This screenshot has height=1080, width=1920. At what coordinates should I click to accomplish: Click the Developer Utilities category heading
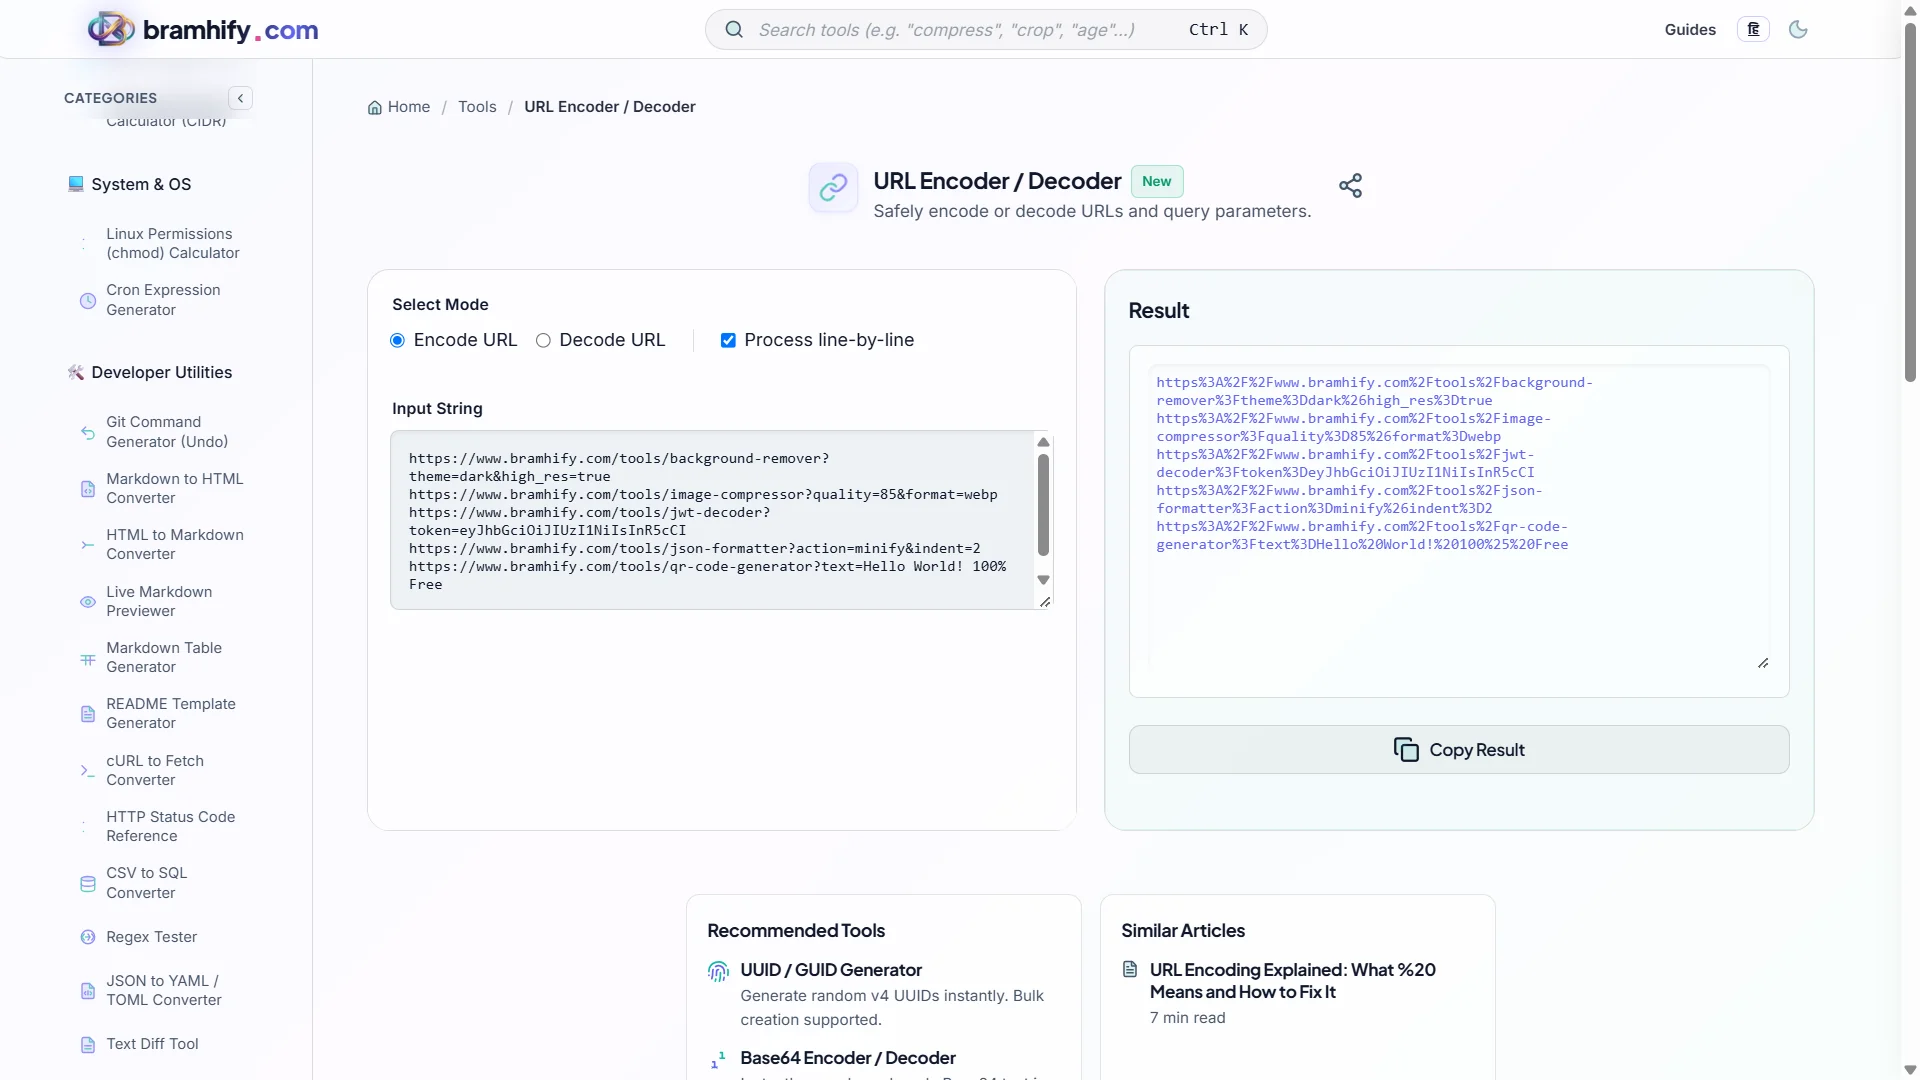[162, 373]
